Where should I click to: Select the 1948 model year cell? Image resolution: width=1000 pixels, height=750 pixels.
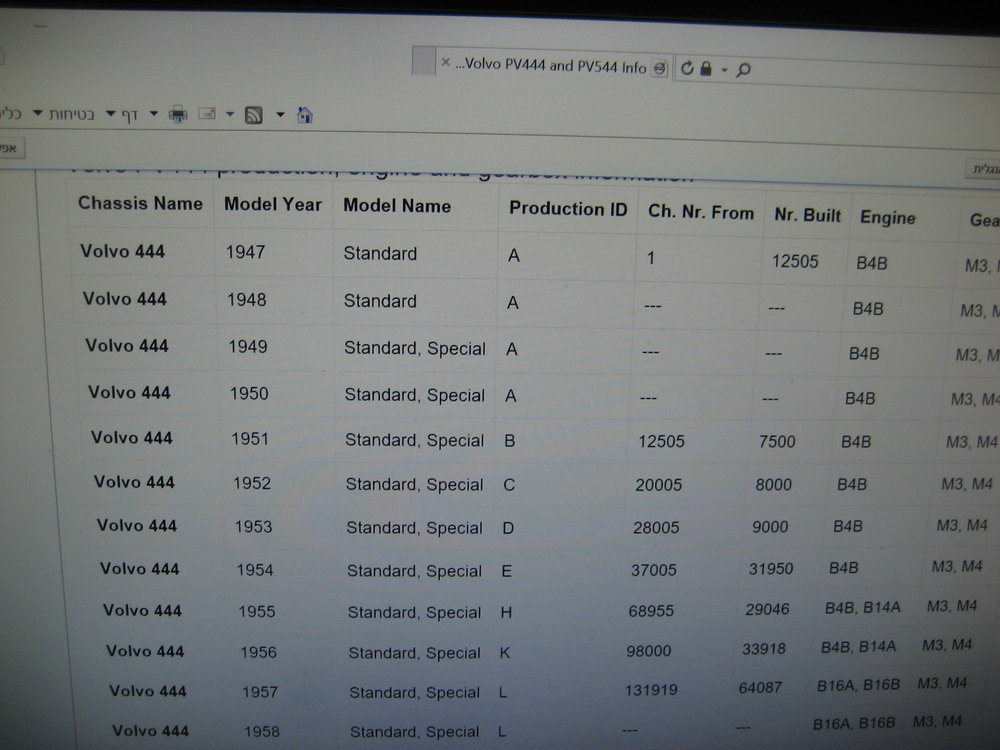247,299
